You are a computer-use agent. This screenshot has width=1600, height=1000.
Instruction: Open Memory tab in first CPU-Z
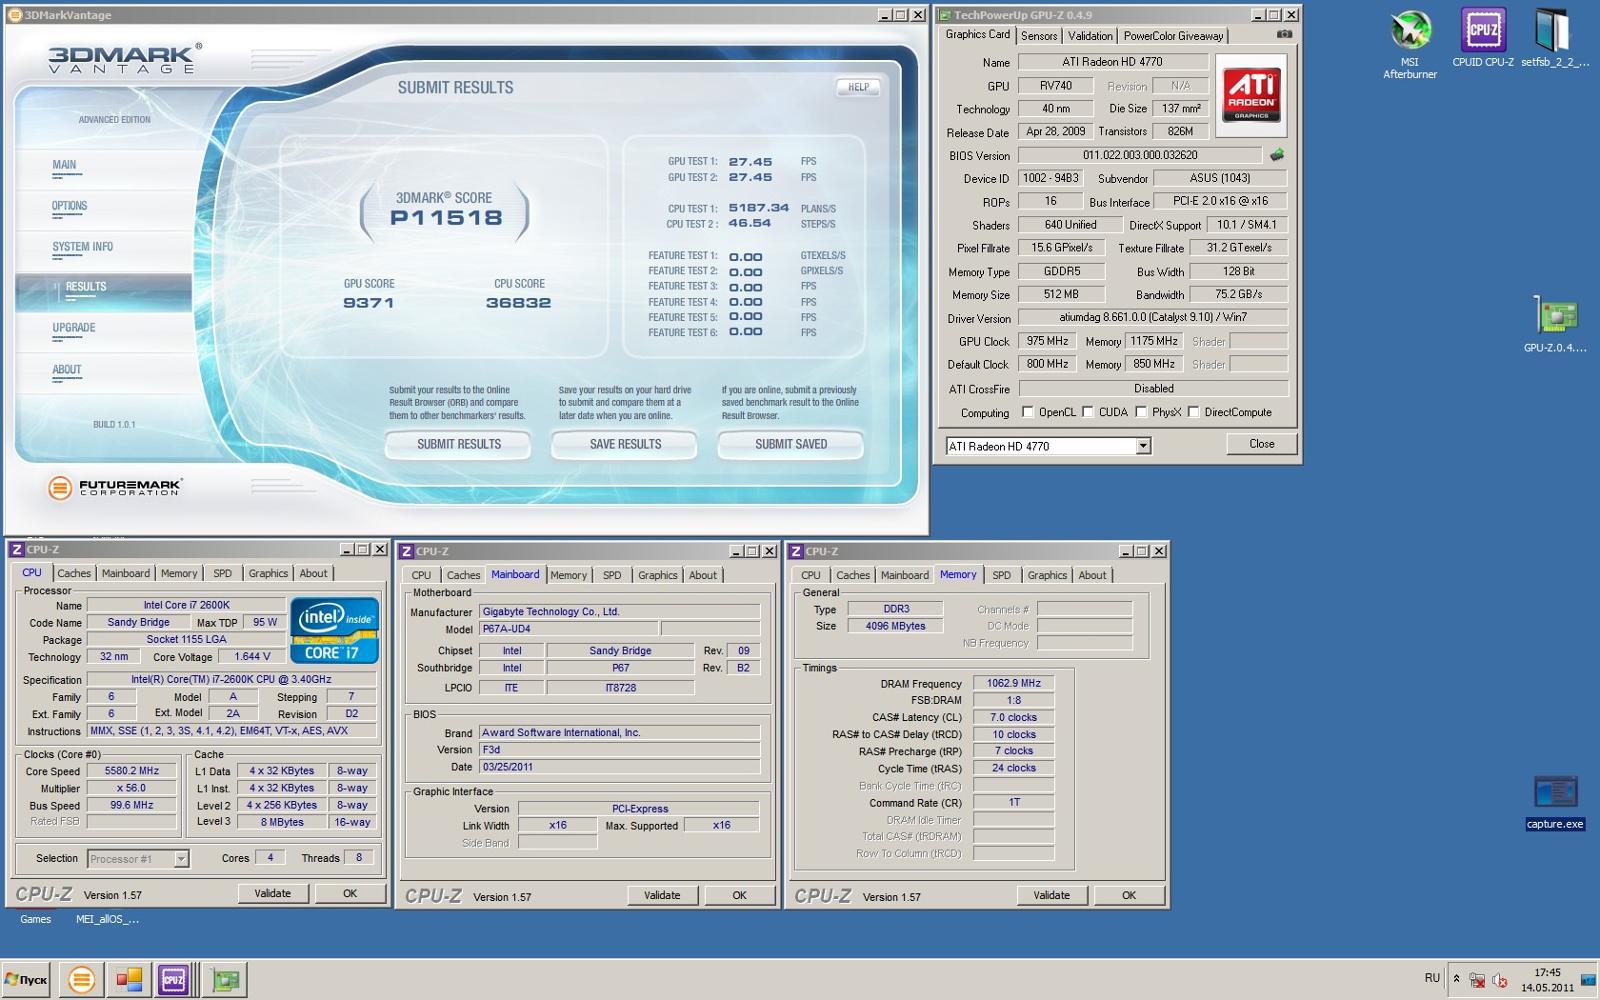[x=179, y=574]
